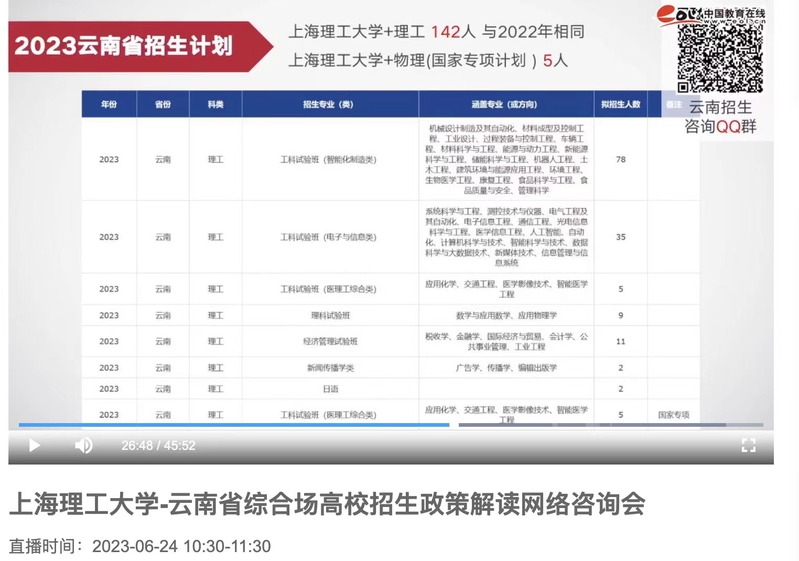This screenshot has height=561, width=799.
Task: Click the 2023云南省招生计划 banner
Action: 141,46
